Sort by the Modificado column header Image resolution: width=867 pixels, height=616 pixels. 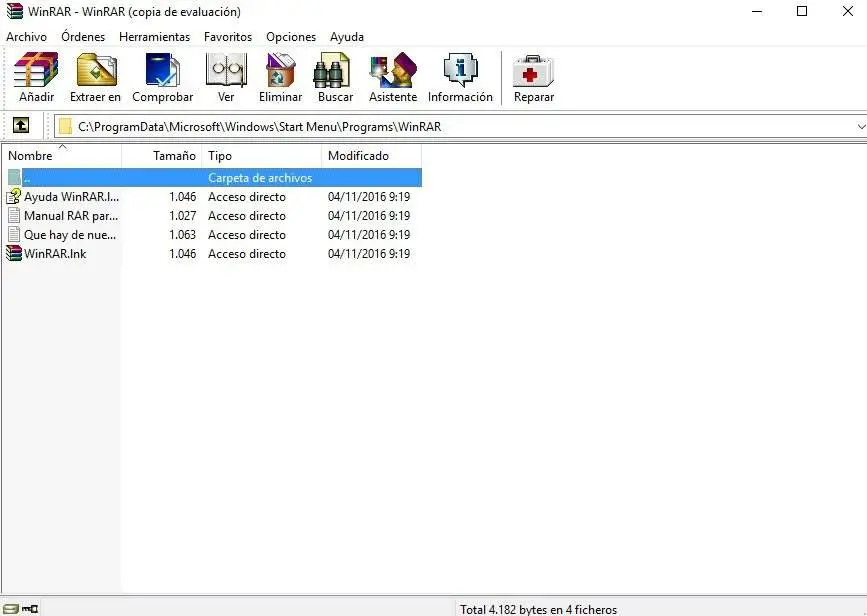372,155
